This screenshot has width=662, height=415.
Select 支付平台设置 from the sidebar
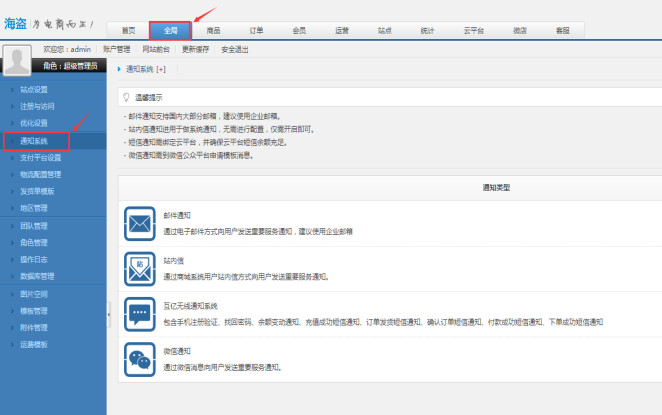tap(41, 157)
